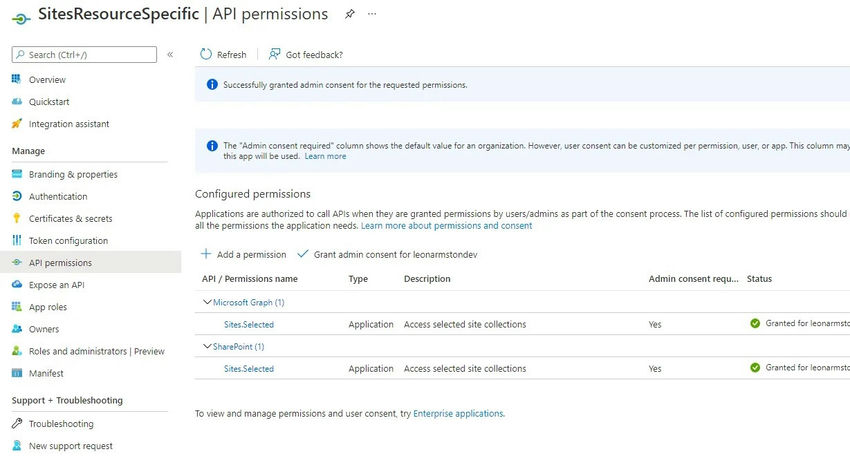Go to Branding & properties
This screenshot has width=850, height=456.
click(x=73, y=175)
